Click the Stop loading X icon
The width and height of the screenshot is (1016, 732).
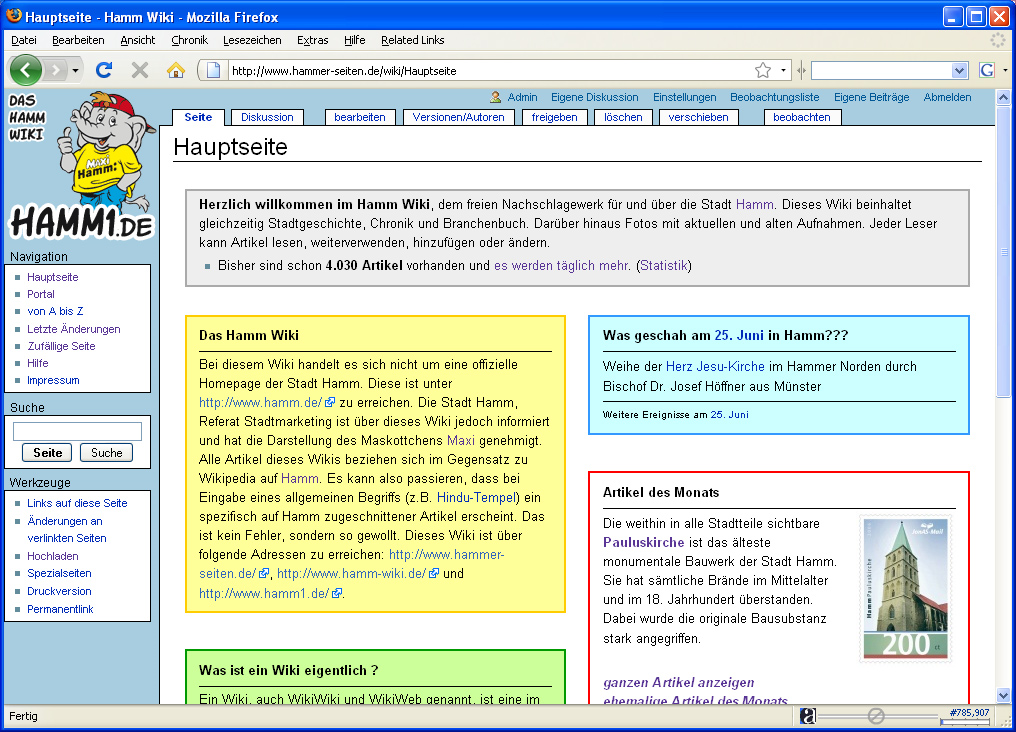point(140,70)
